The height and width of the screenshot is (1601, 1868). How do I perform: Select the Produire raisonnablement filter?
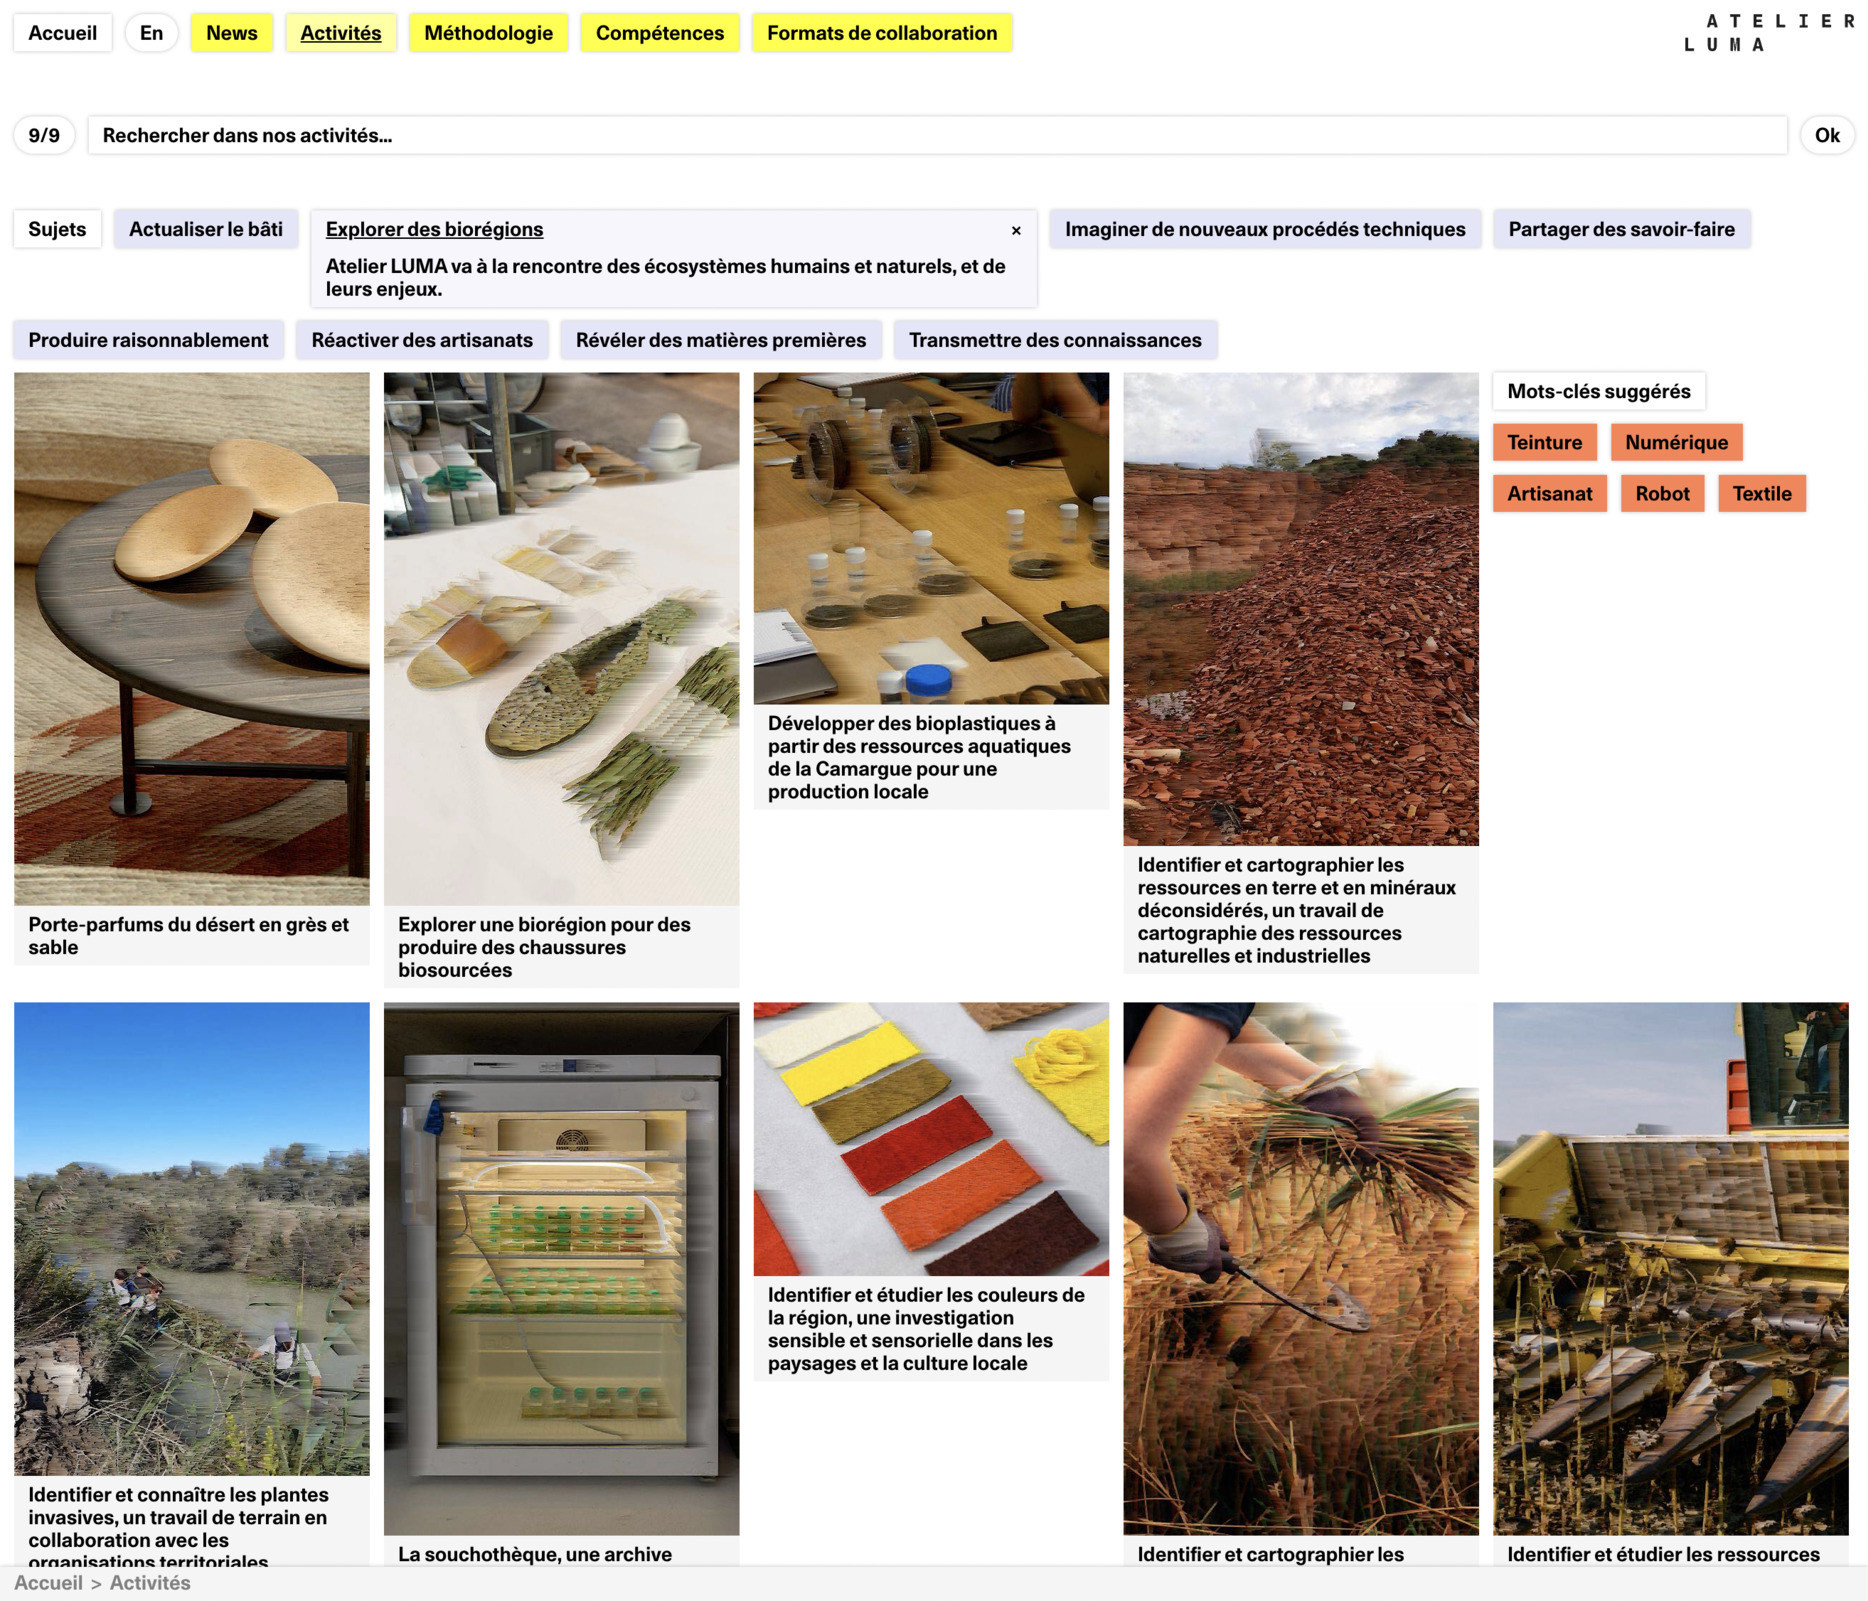(148, 340)
